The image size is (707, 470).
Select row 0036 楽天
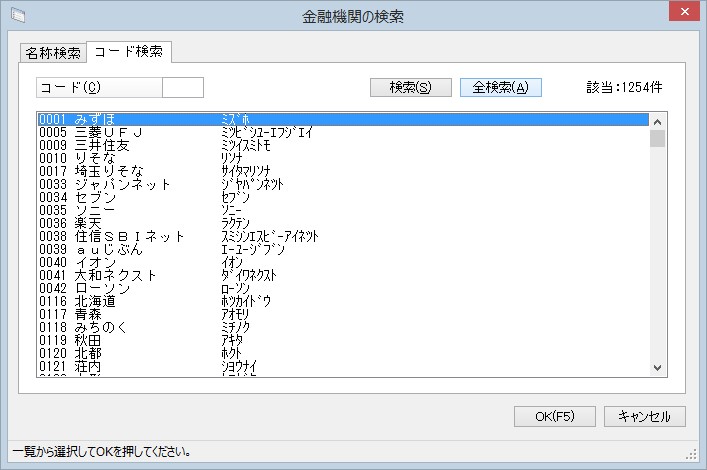point(343,223)
